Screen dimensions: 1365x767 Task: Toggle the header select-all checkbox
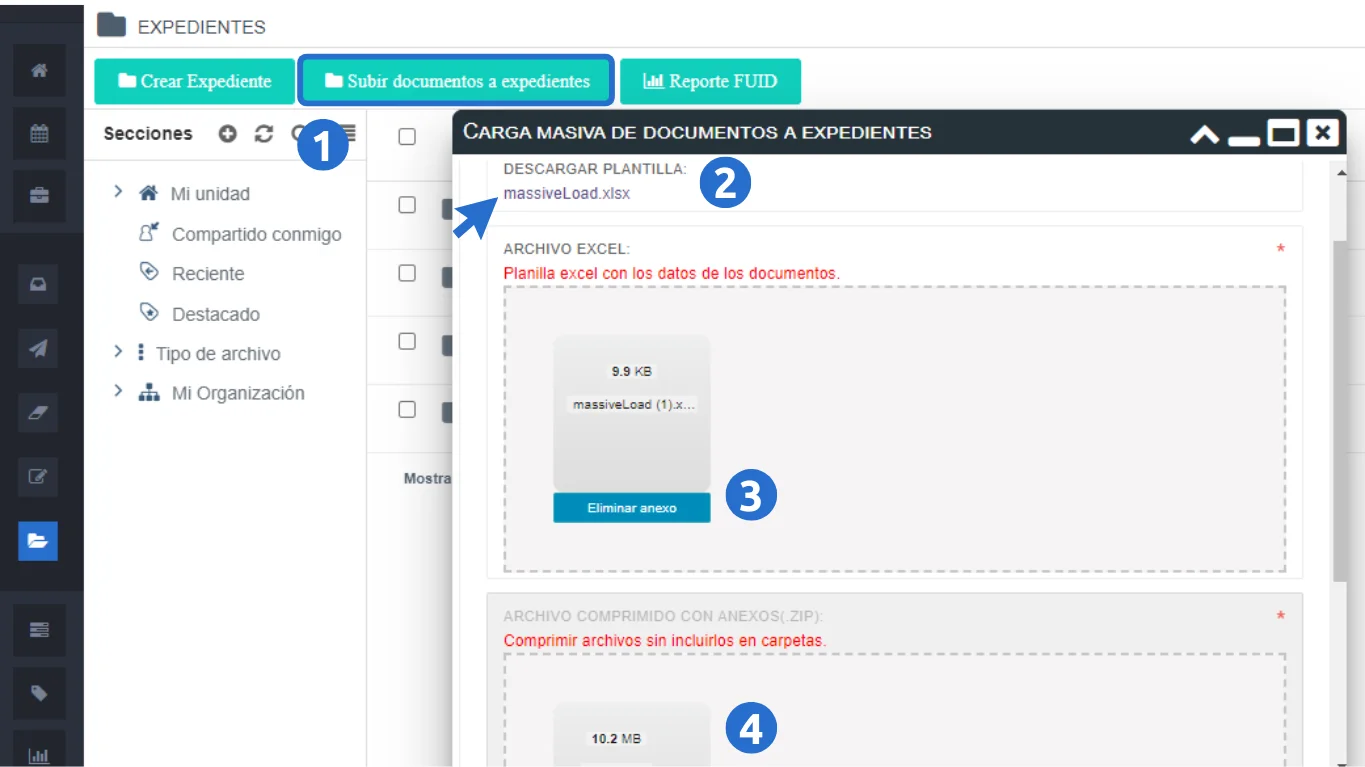(x=407, y=137)
